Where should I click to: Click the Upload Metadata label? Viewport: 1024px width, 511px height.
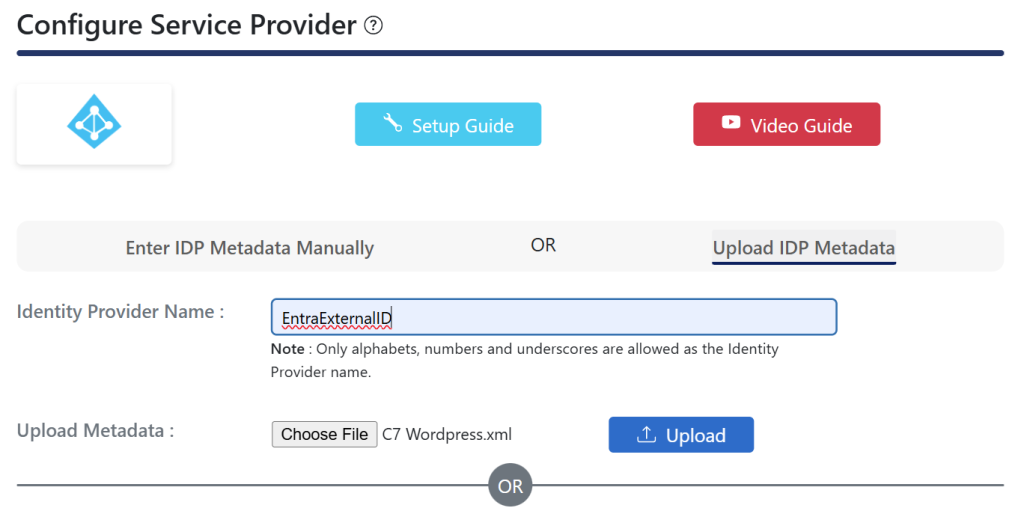coord(95,431)
